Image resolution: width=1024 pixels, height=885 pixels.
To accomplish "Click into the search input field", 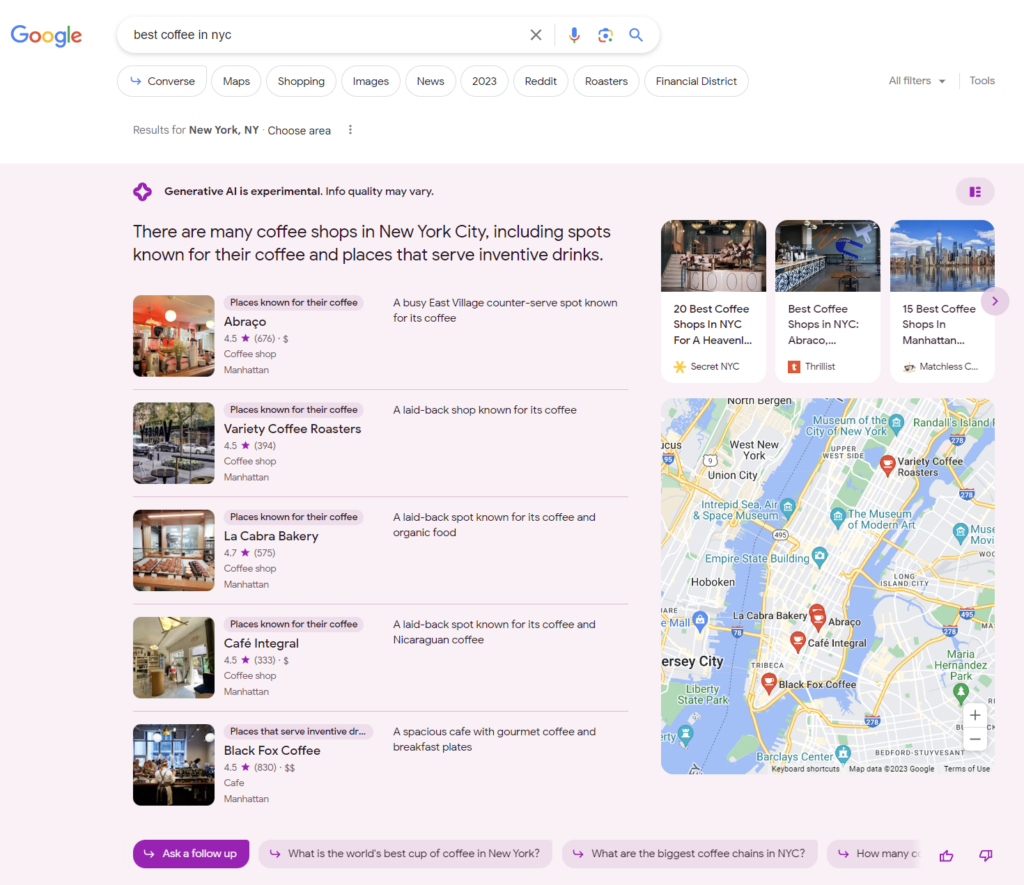I will tap(327, 35).
